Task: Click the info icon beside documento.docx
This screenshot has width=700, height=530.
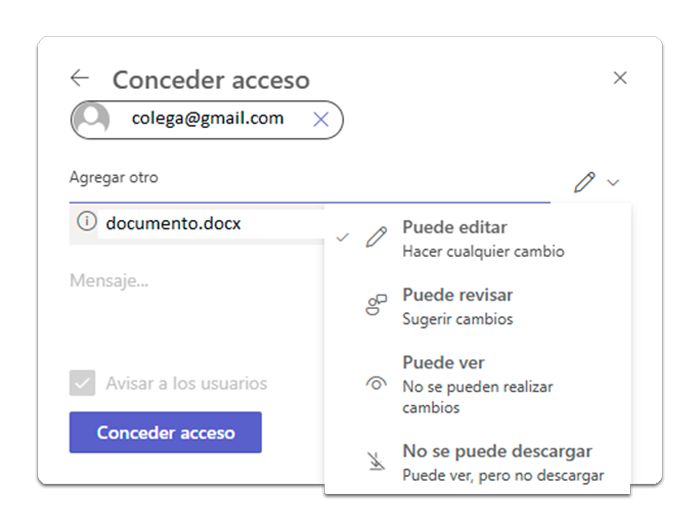Action: 86,222
